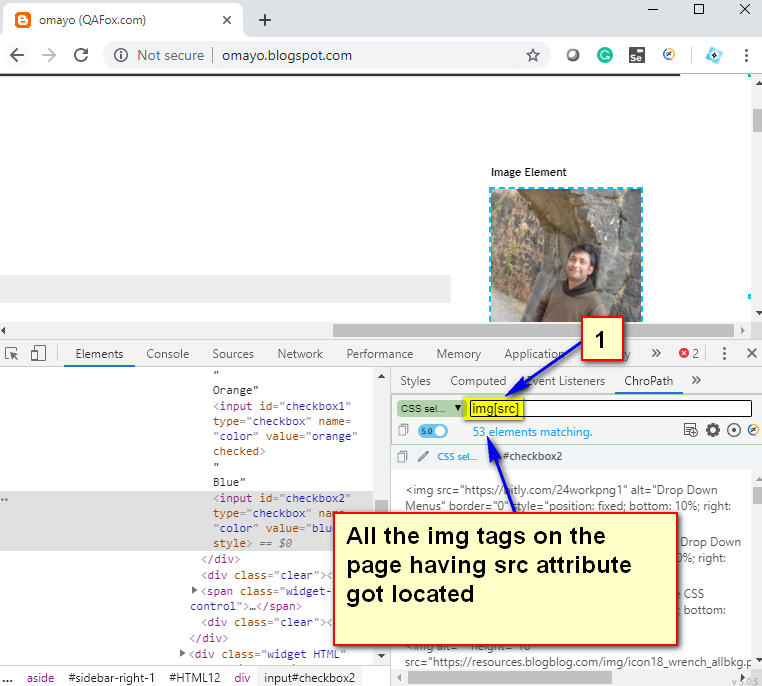Click the aside breadcrumb

click(40, 677)
